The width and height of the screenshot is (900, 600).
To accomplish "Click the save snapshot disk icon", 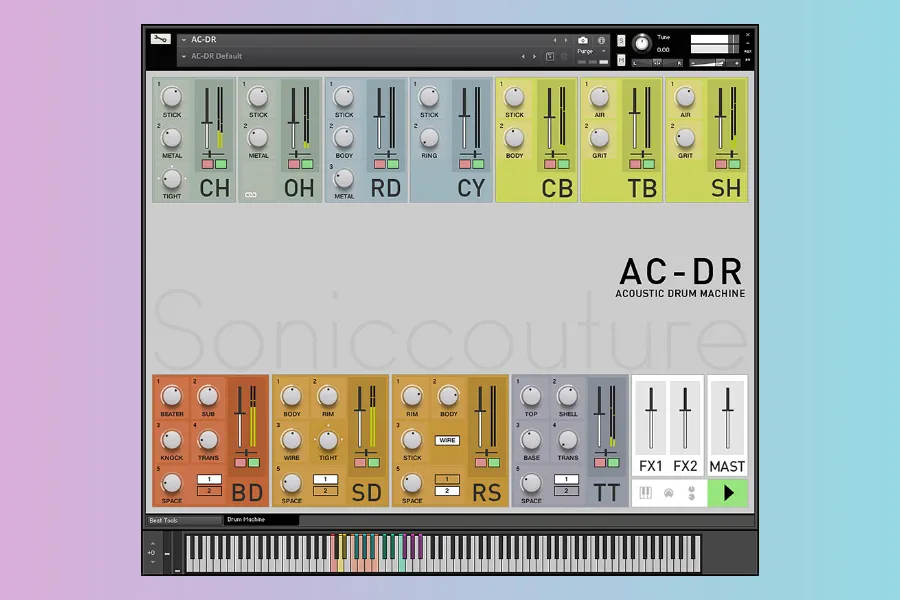I will coord(550,57).
